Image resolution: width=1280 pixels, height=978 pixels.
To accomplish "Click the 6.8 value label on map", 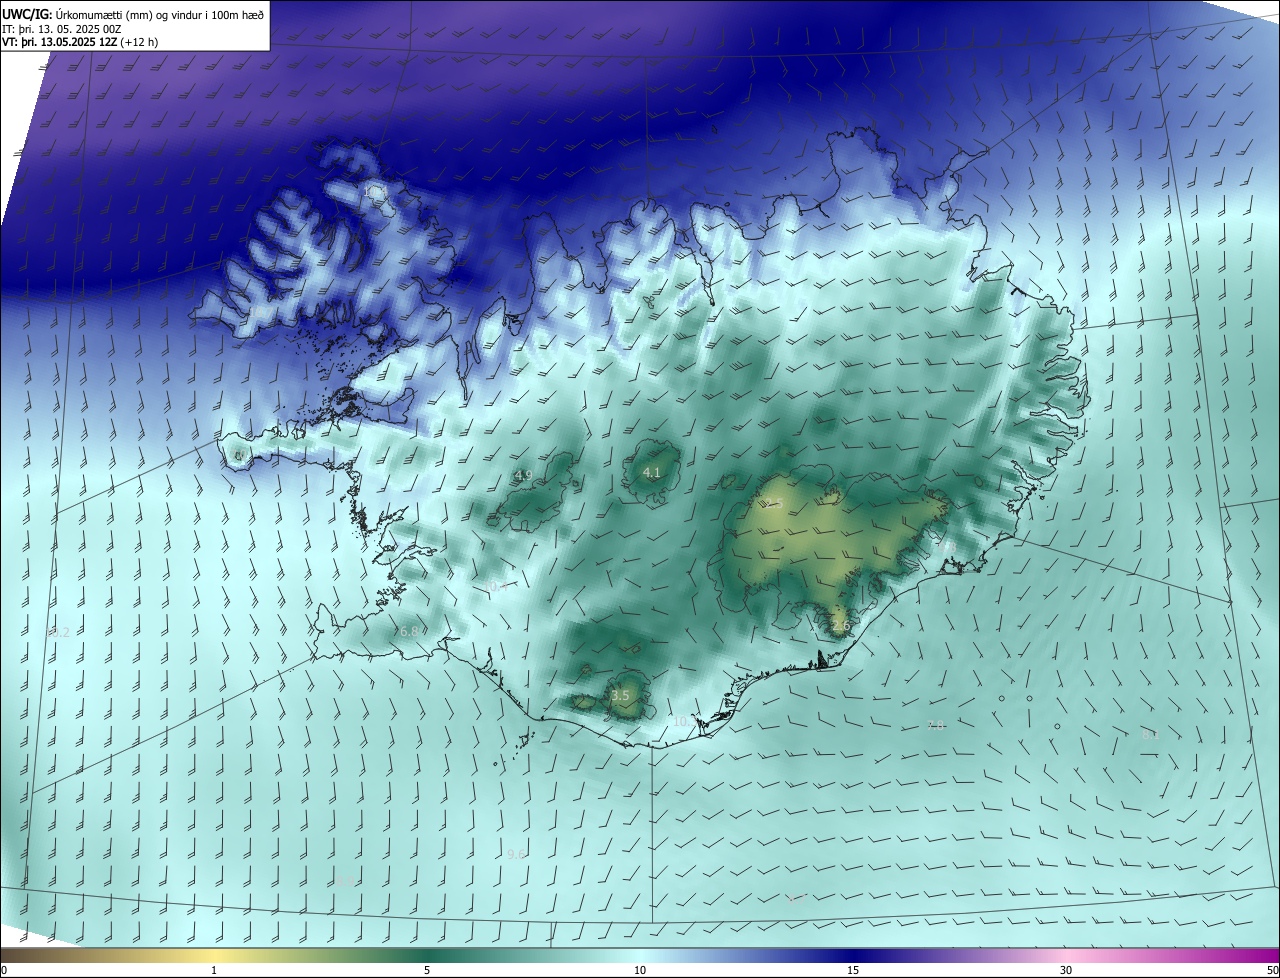I will 408,632.
